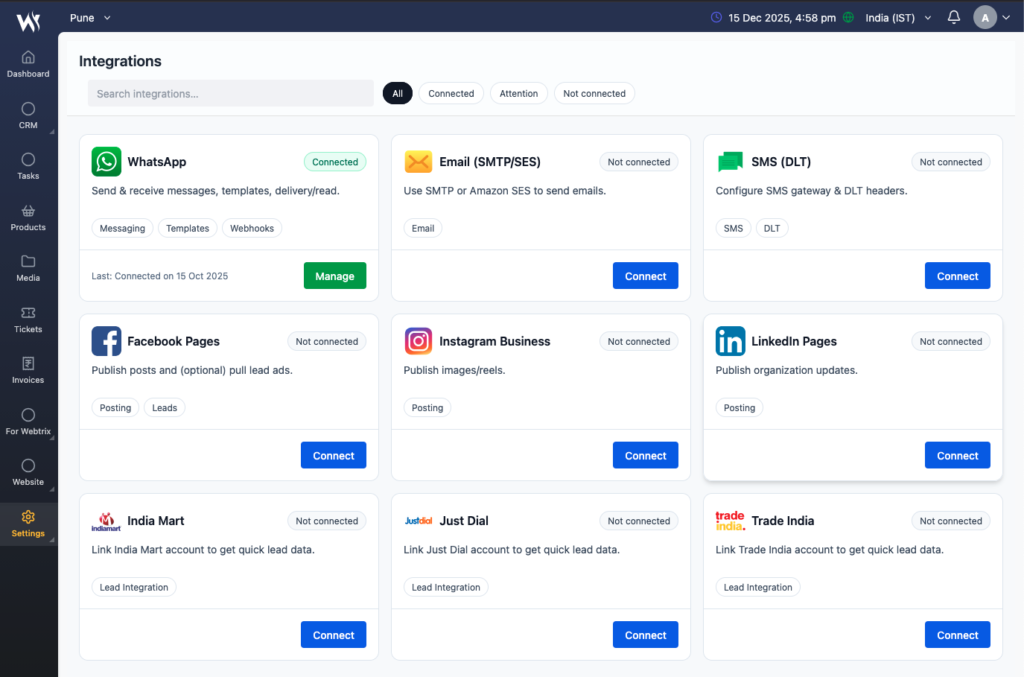Screen dimensions: 1024x677
Task: Filter integrations by Connected
Action: coord(451,93)
